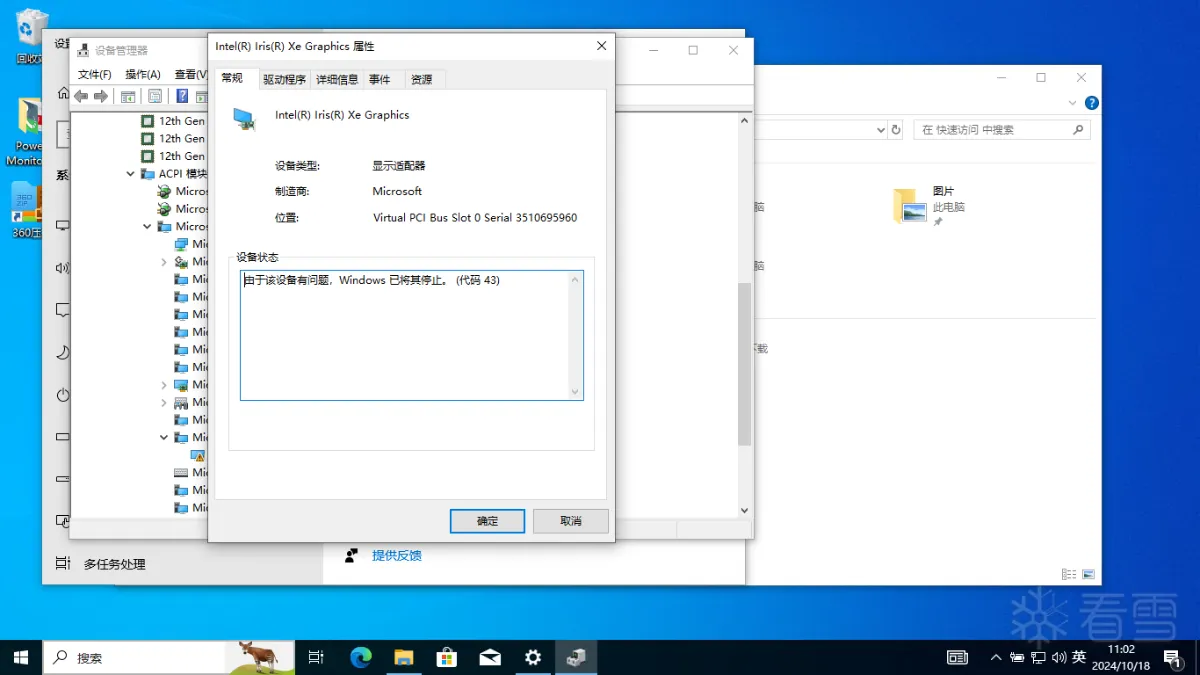Viewport: 1200px width, 675px height.
Task: Open the clock showing 11:02
Action: tap(1121, 657)
